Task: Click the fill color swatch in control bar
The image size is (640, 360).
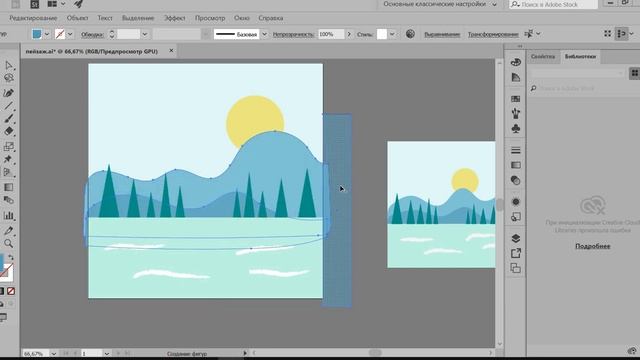Action: (x=37, y=34)
